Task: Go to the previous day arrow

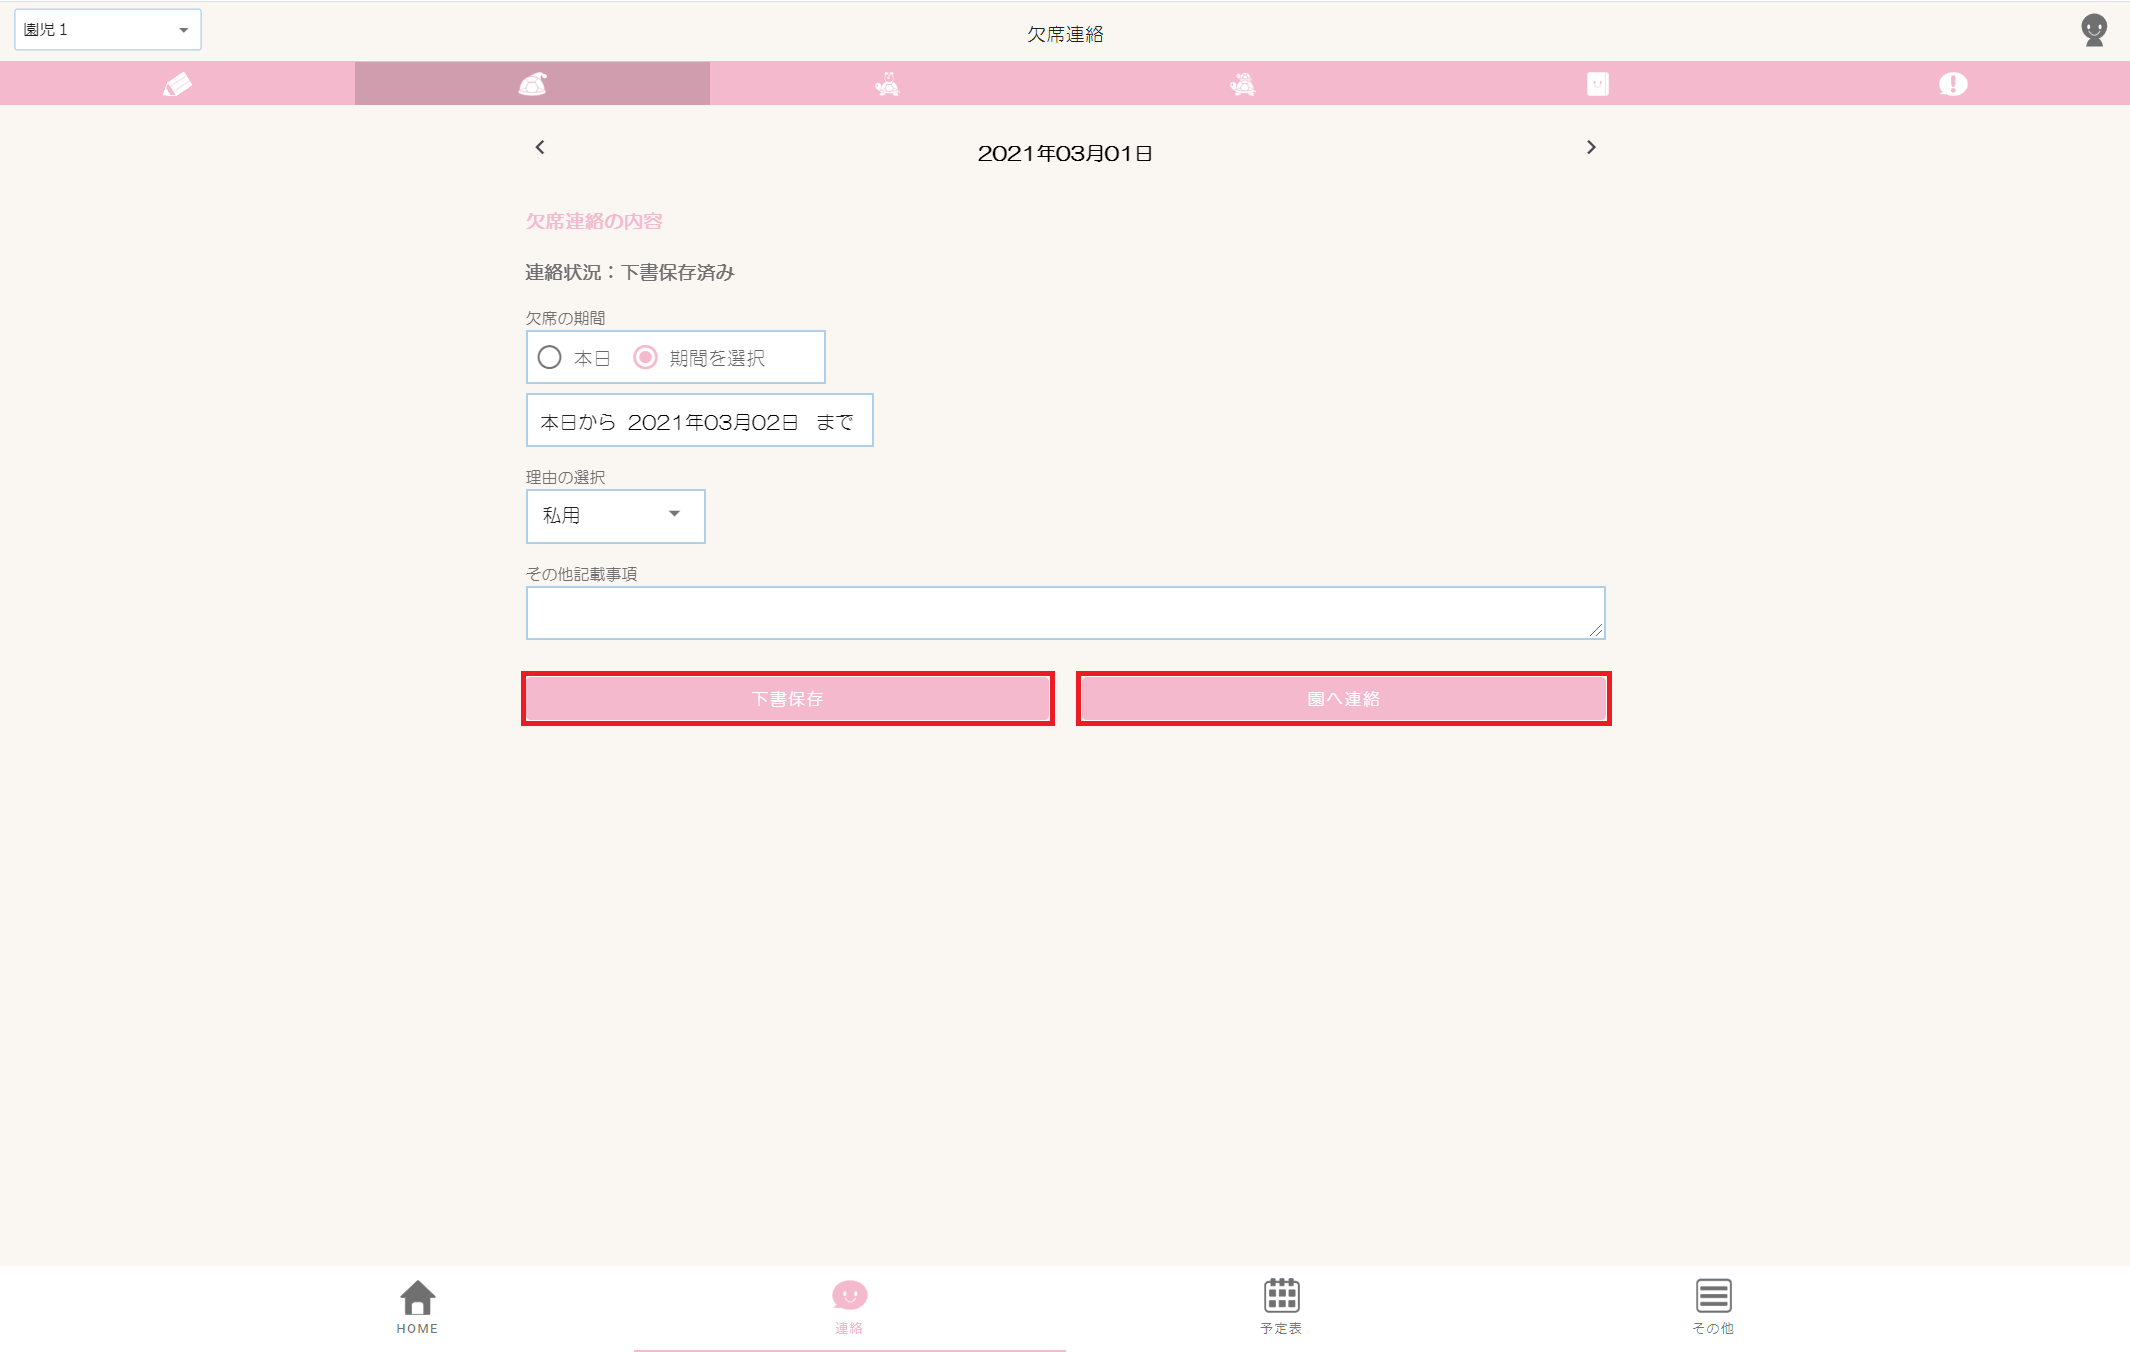Action: (x=540, y=147)
